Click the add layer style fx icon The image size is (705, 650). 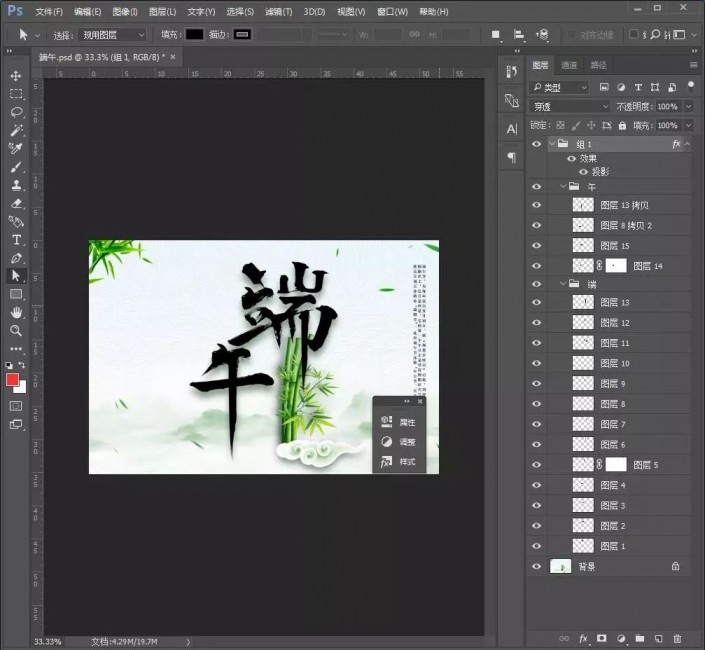583,638
